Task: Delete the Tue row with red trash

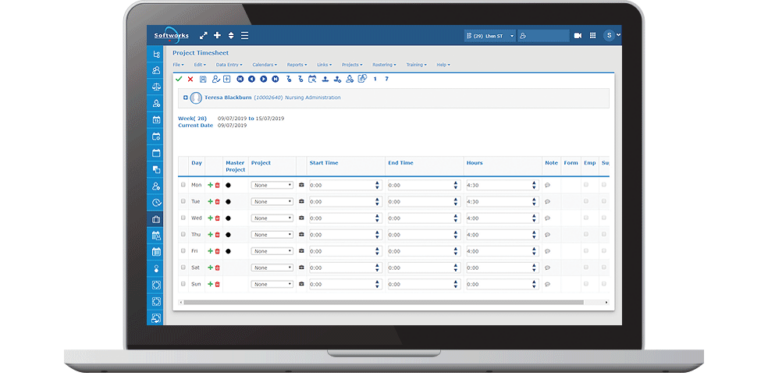Action: tap(217, 202)
